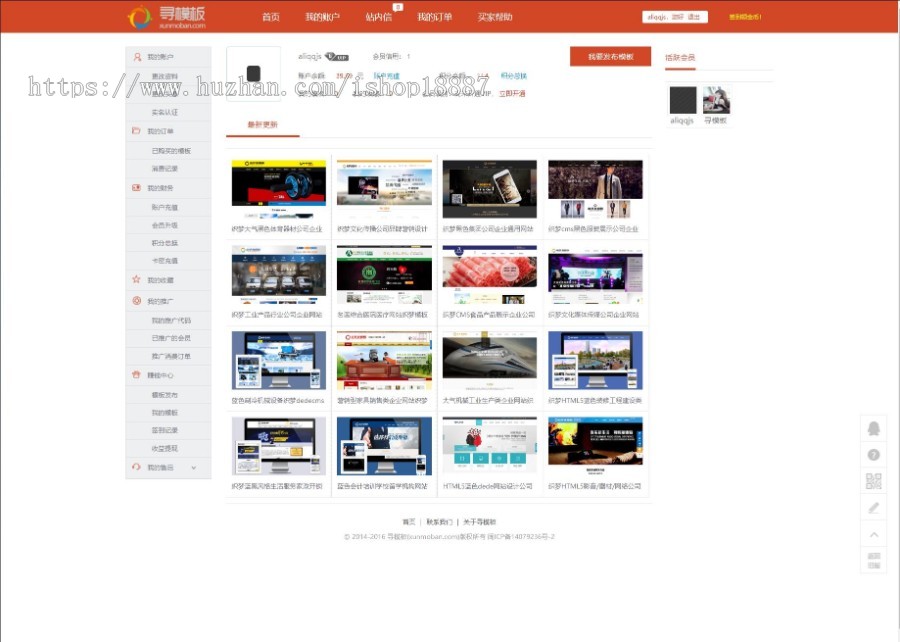Click the star icon beside 我的收藏
The height and width of the screenshot is (642, 900).
(x=136, y=279)
